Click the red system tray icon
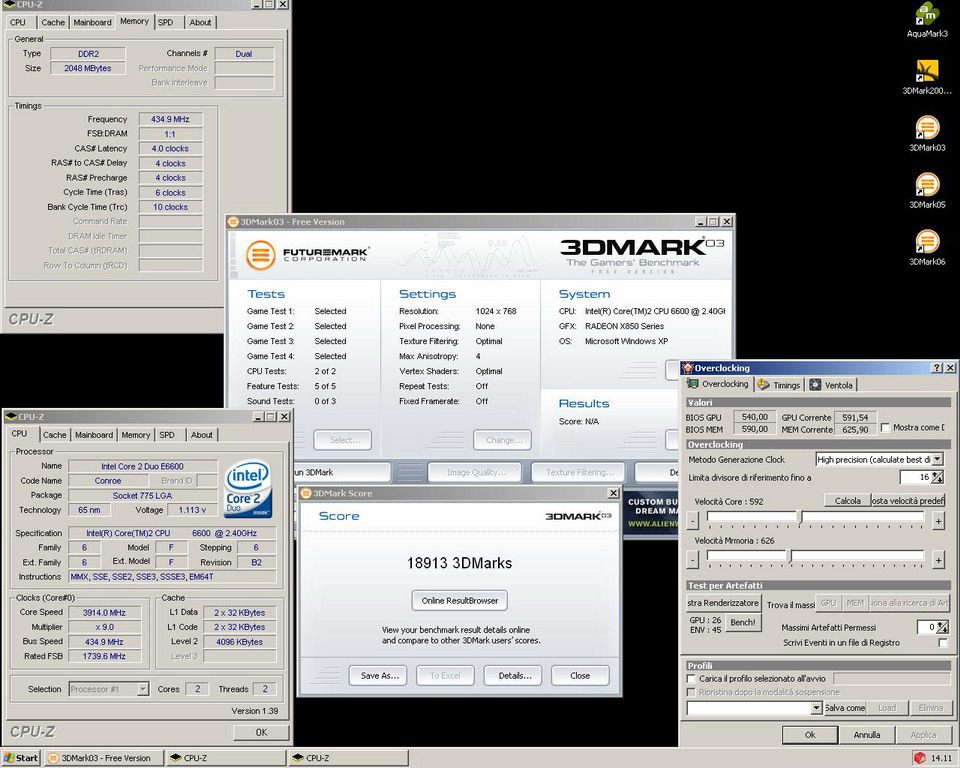The height and width of the screenshot is (768, 960). coord(920,758)
